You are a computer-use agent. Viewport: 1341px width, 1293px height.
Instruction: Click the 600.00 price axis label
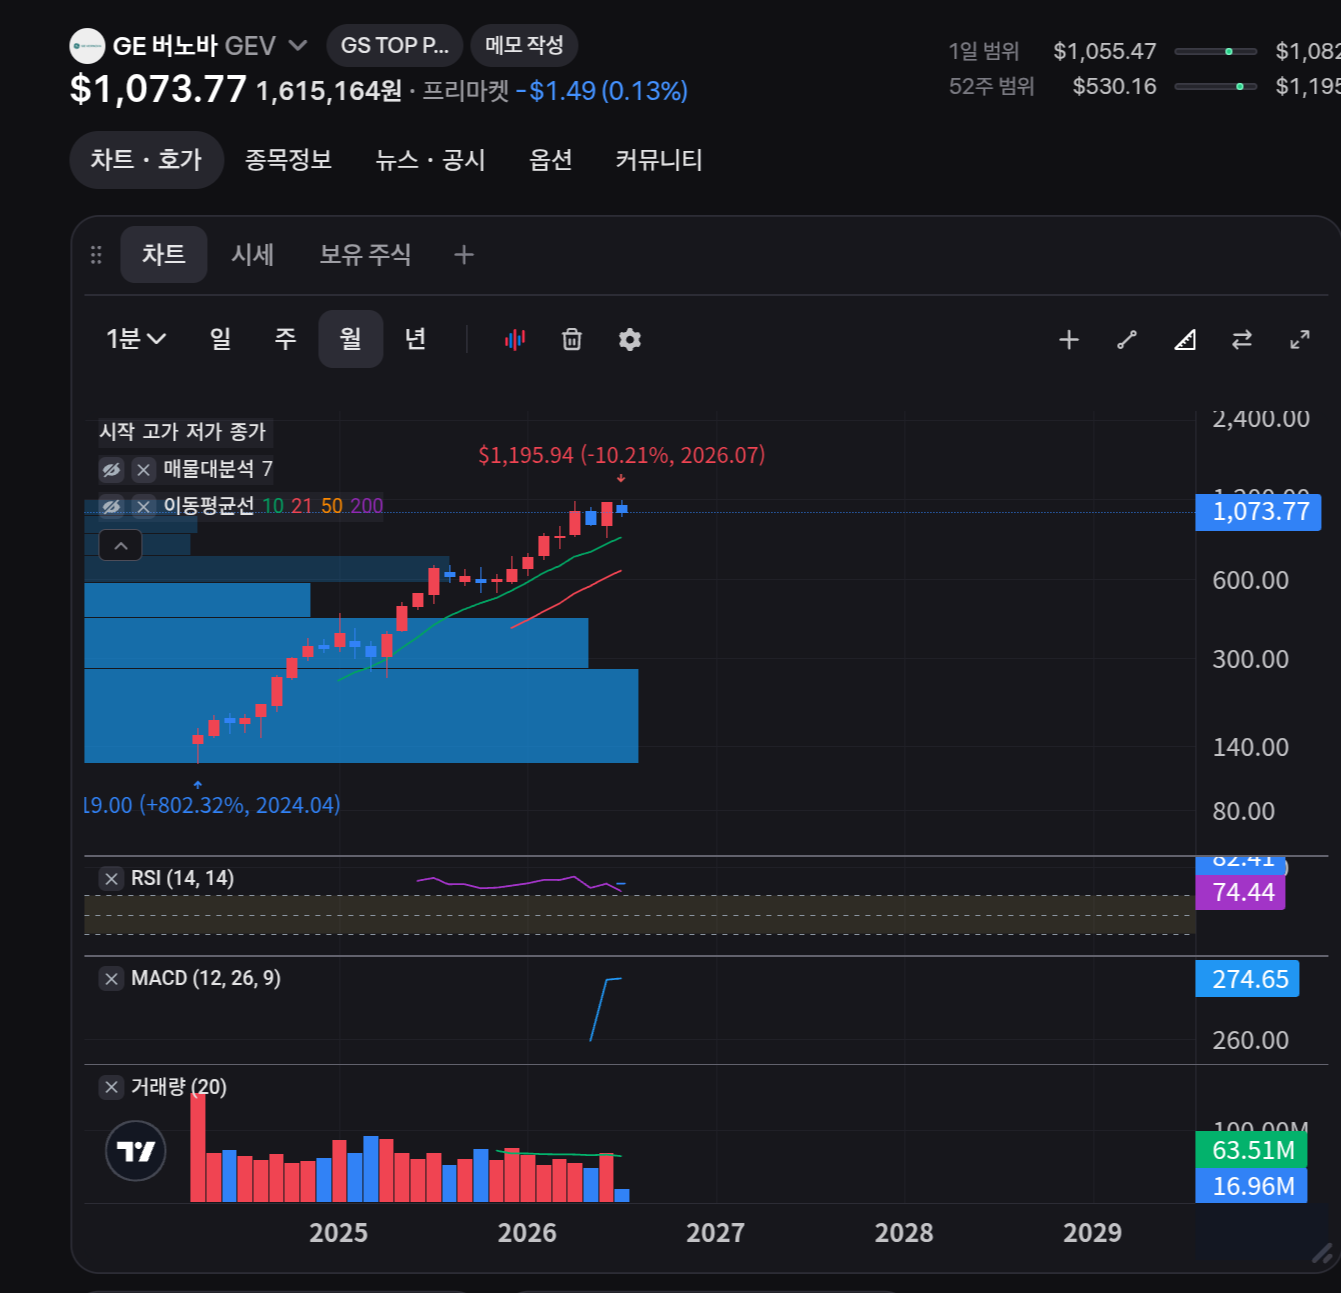pos(1250,581)
